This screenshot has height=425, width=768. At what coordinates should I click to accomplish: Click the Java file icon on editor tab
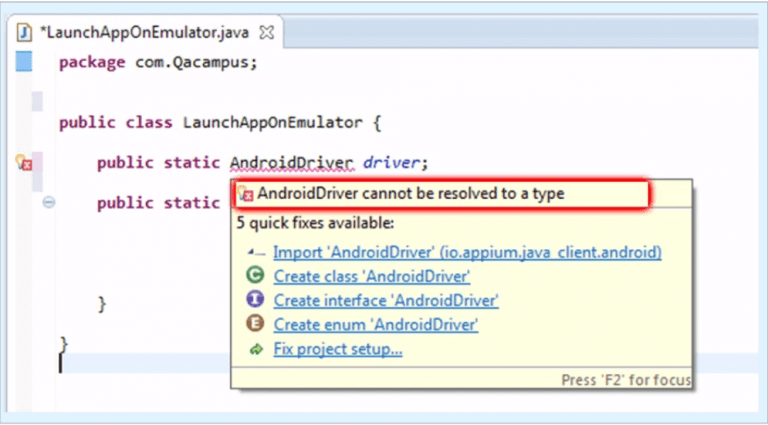(25, 32)
